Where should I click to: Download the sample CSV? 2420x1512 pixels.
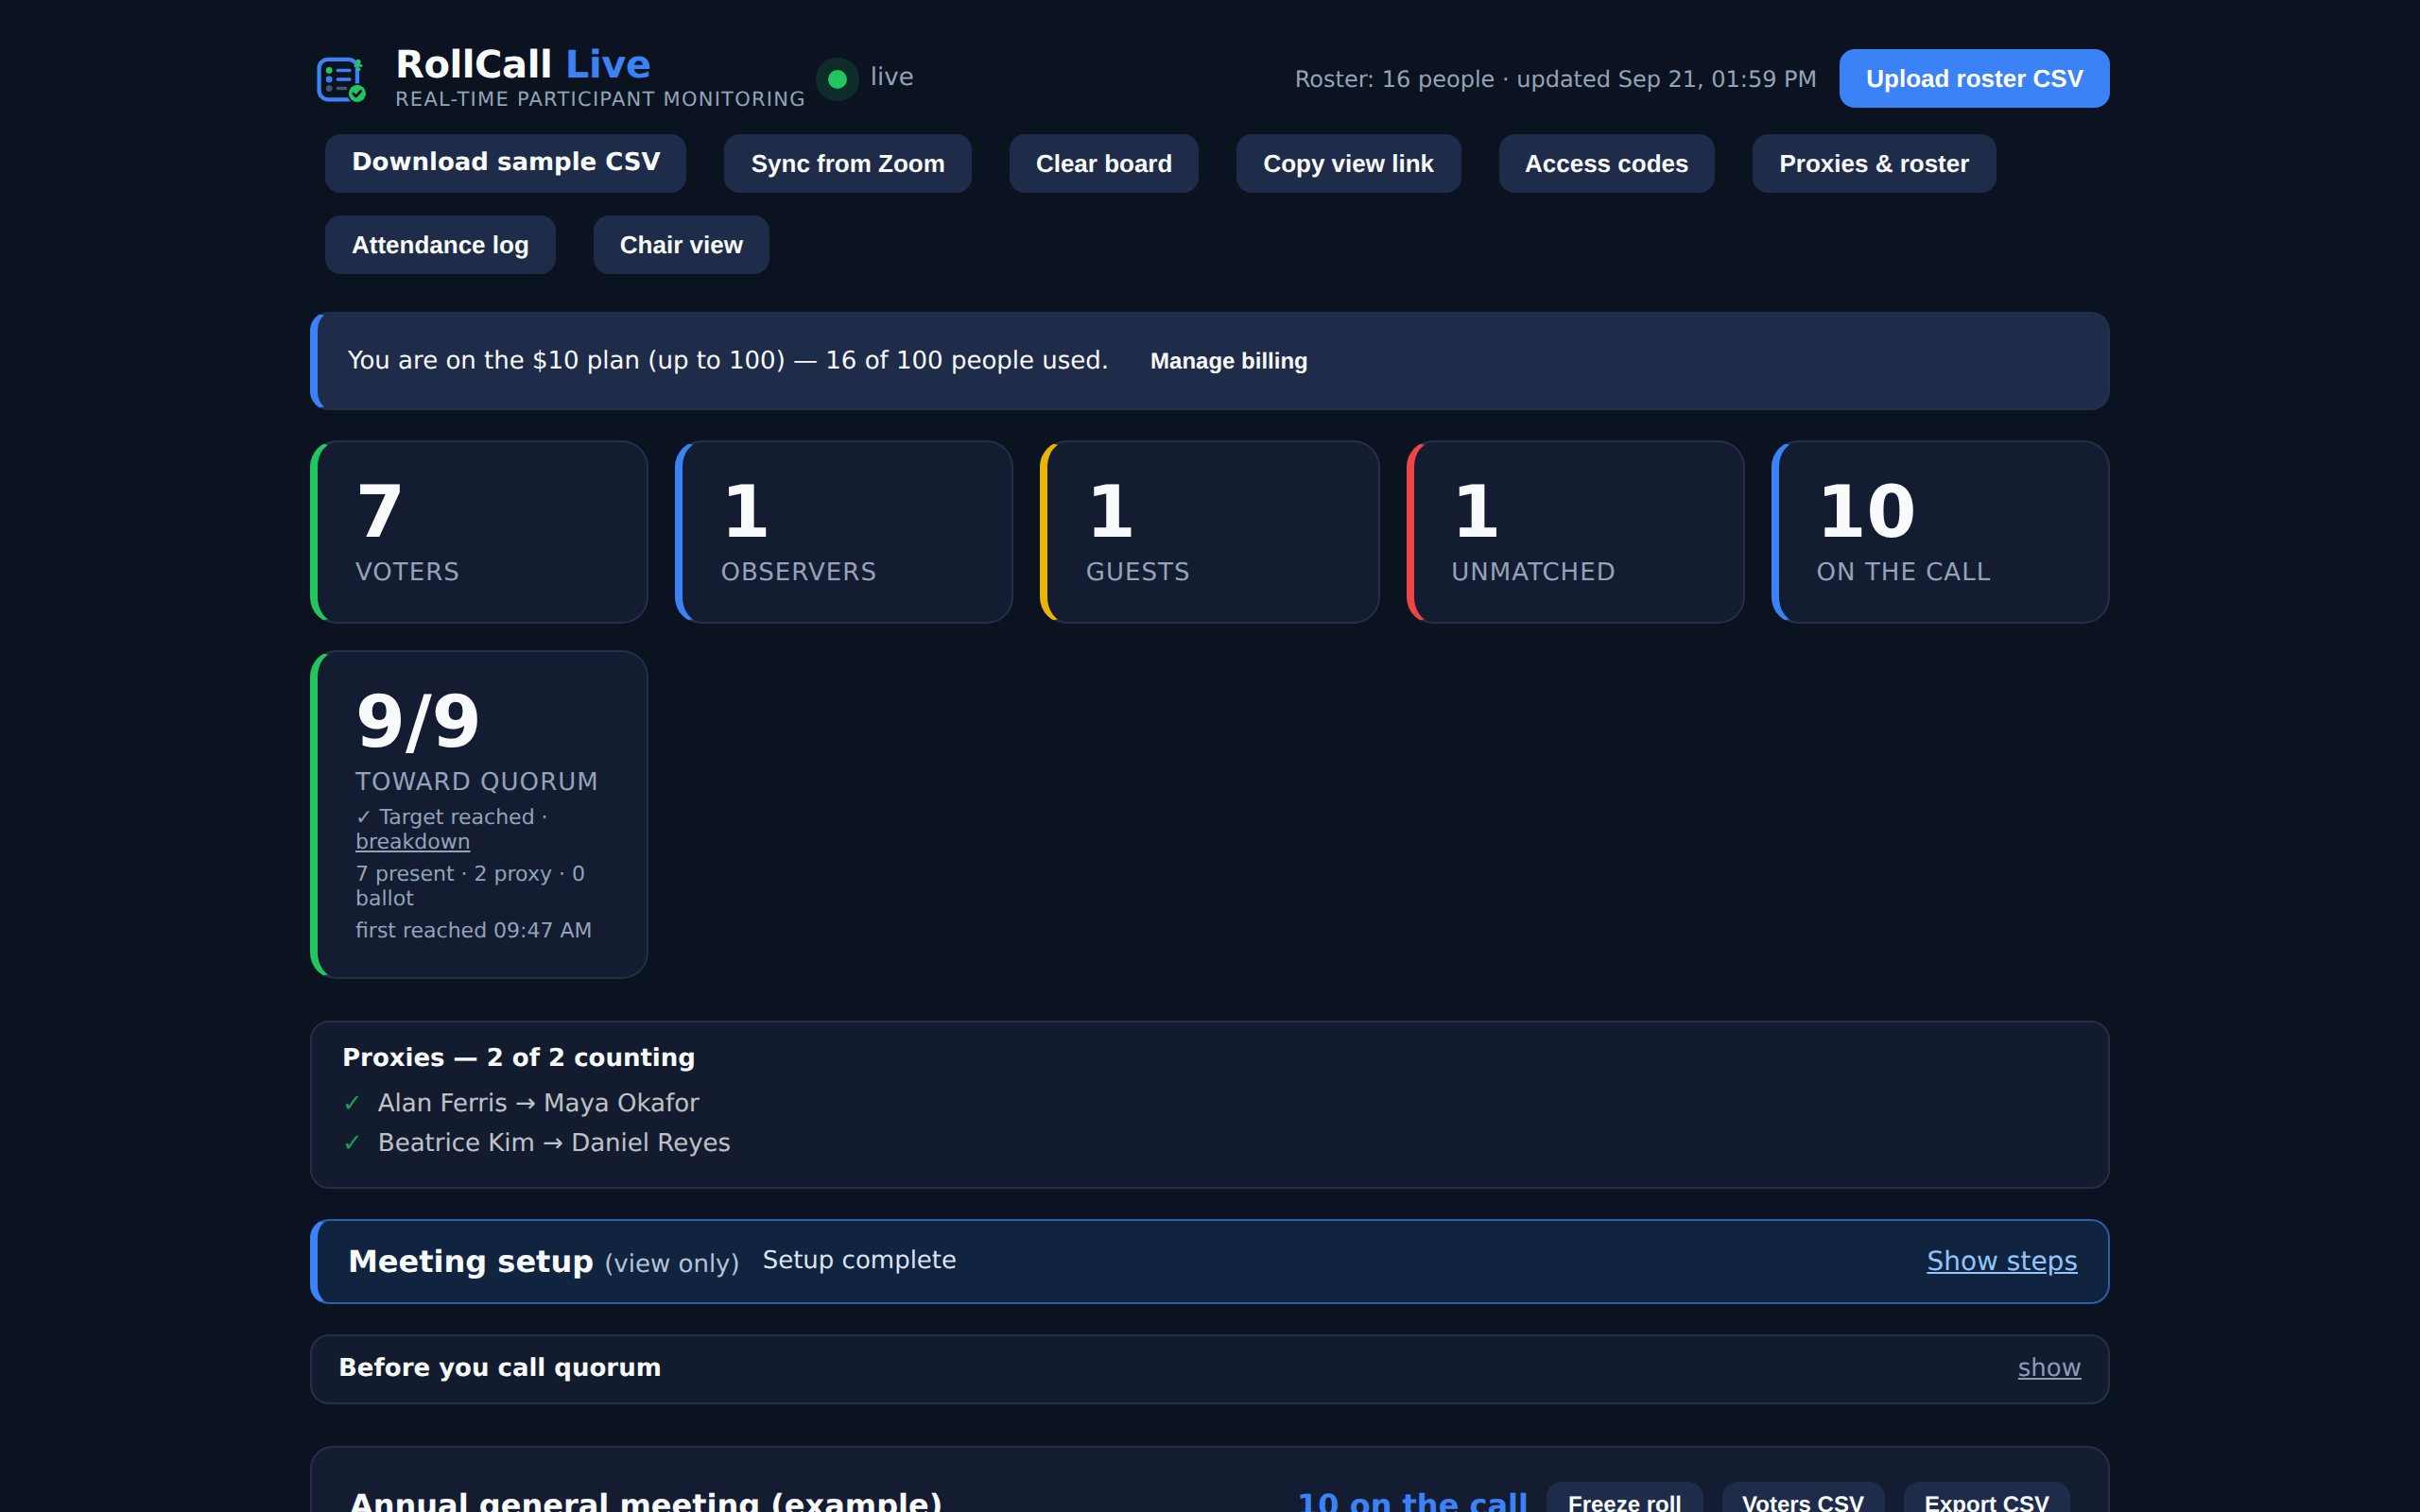[x=505, y=163]
